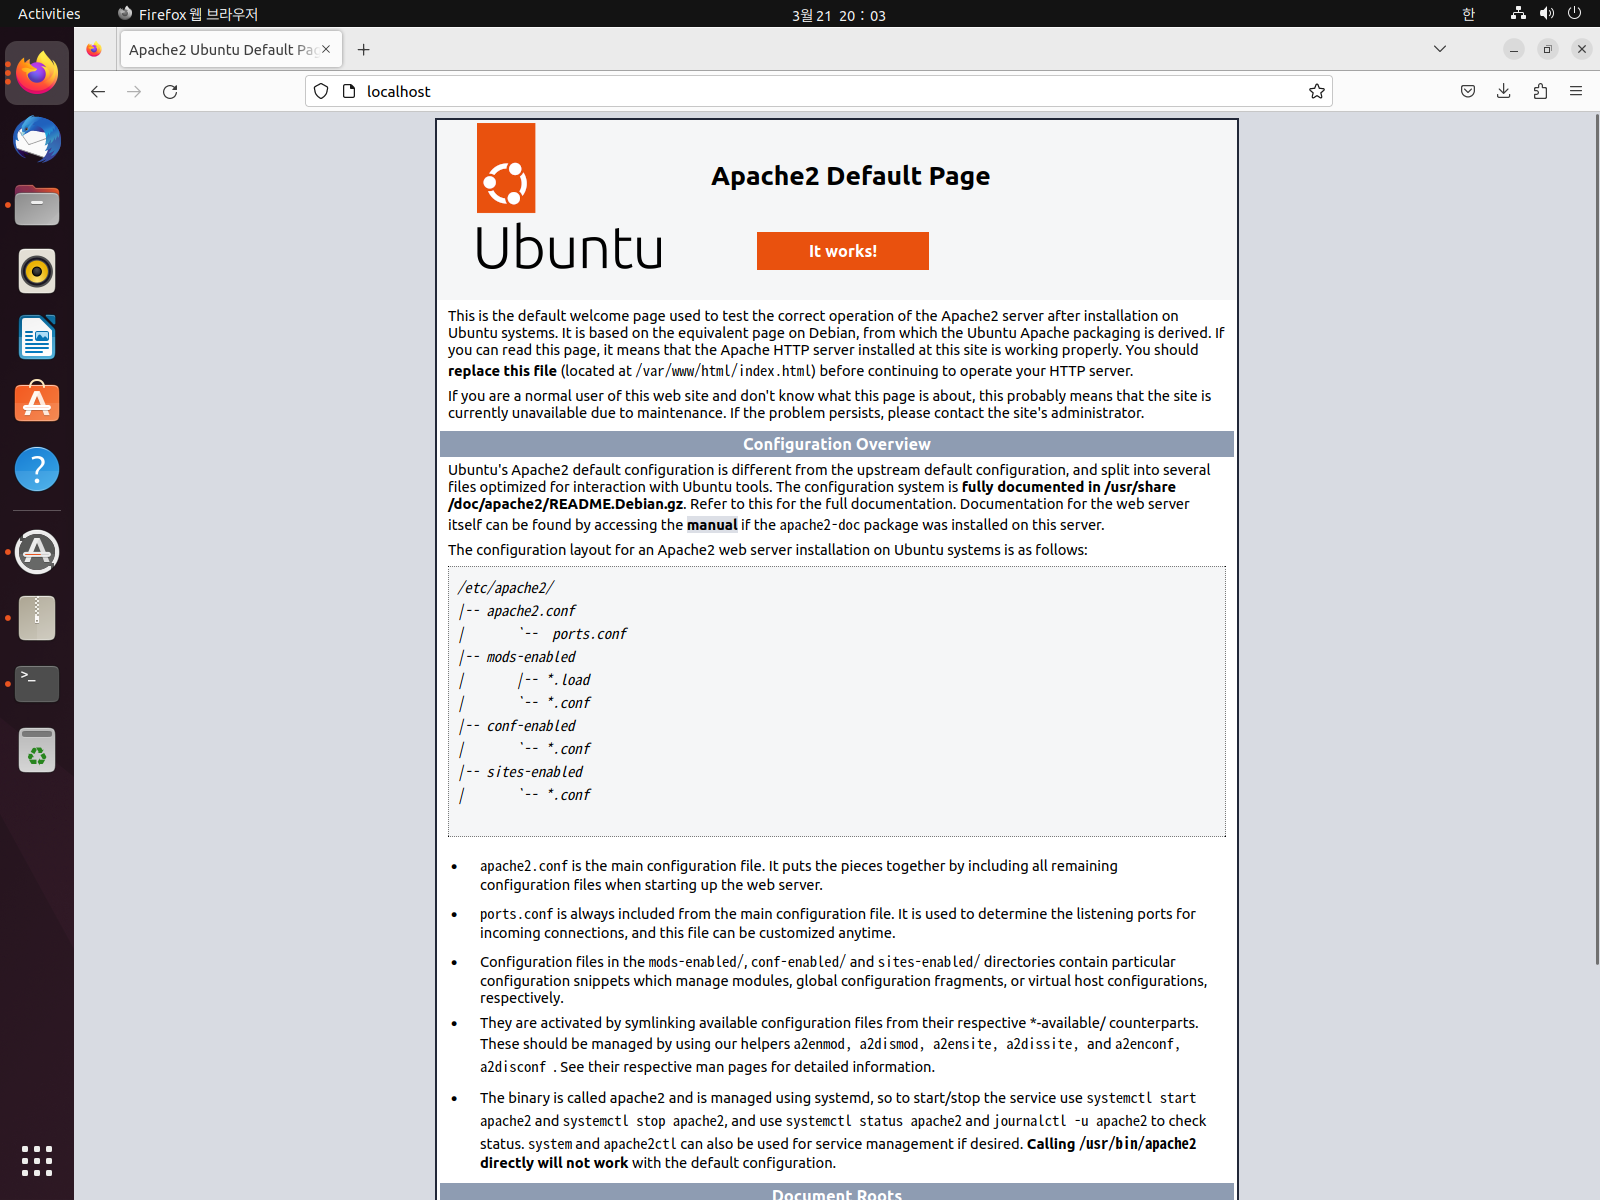Bookmark this page with the star
The height and width of the screenshot is (1200, 1600).
(x=1317, y=91)
